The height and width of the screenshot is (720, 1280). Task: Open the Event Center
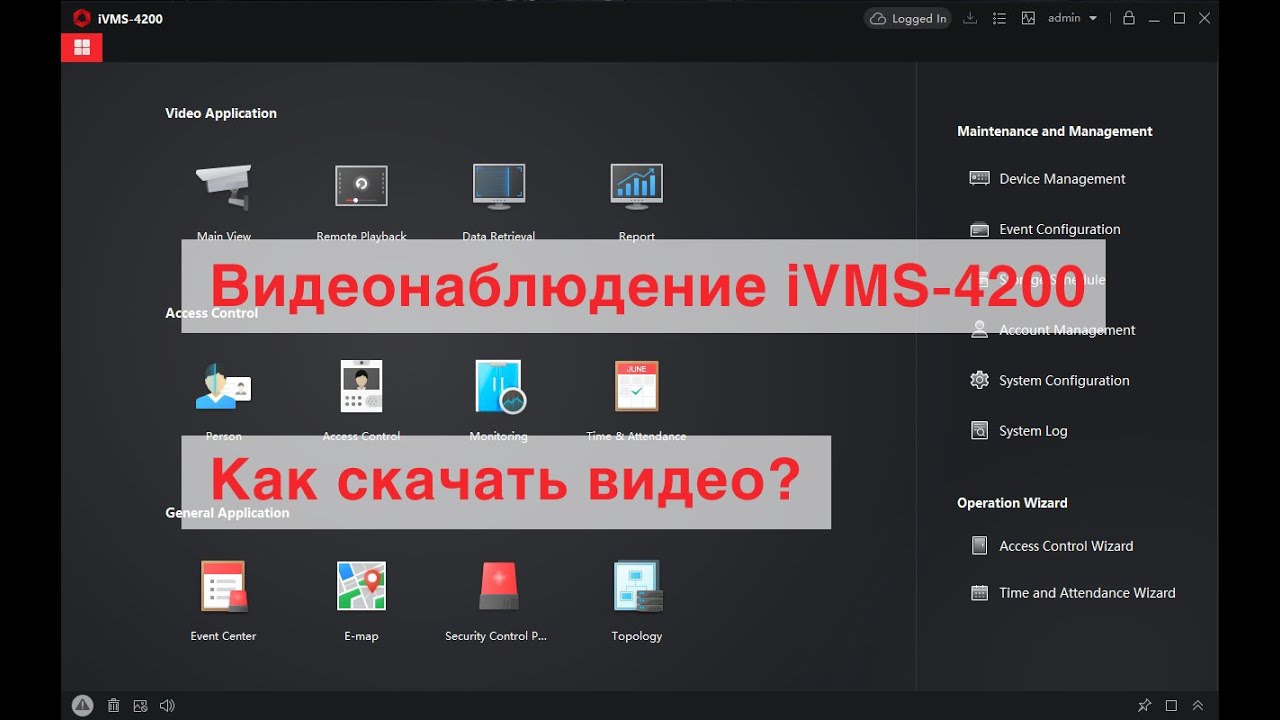[x=223, y=586]
